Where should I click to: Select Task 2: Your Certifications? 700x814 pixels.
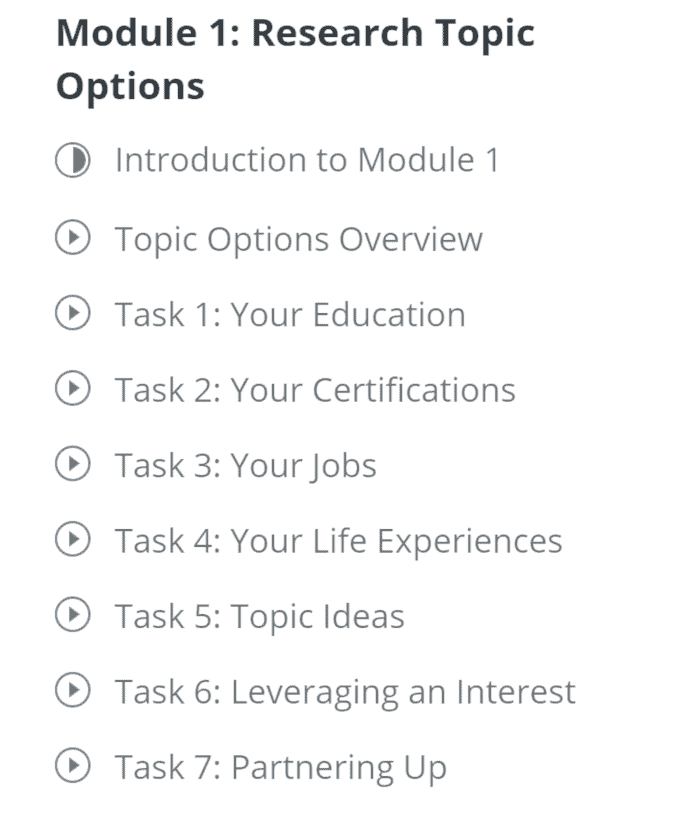pos(315,390)
